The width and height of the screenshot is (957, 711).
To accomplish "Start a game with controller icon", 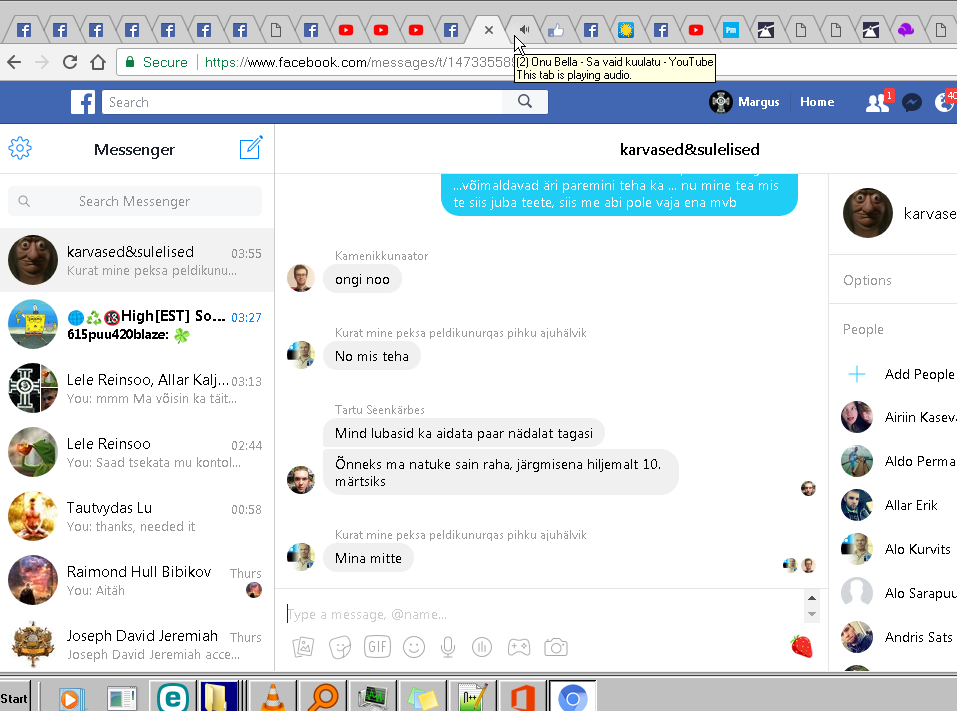I will click(x=519, y=647).
